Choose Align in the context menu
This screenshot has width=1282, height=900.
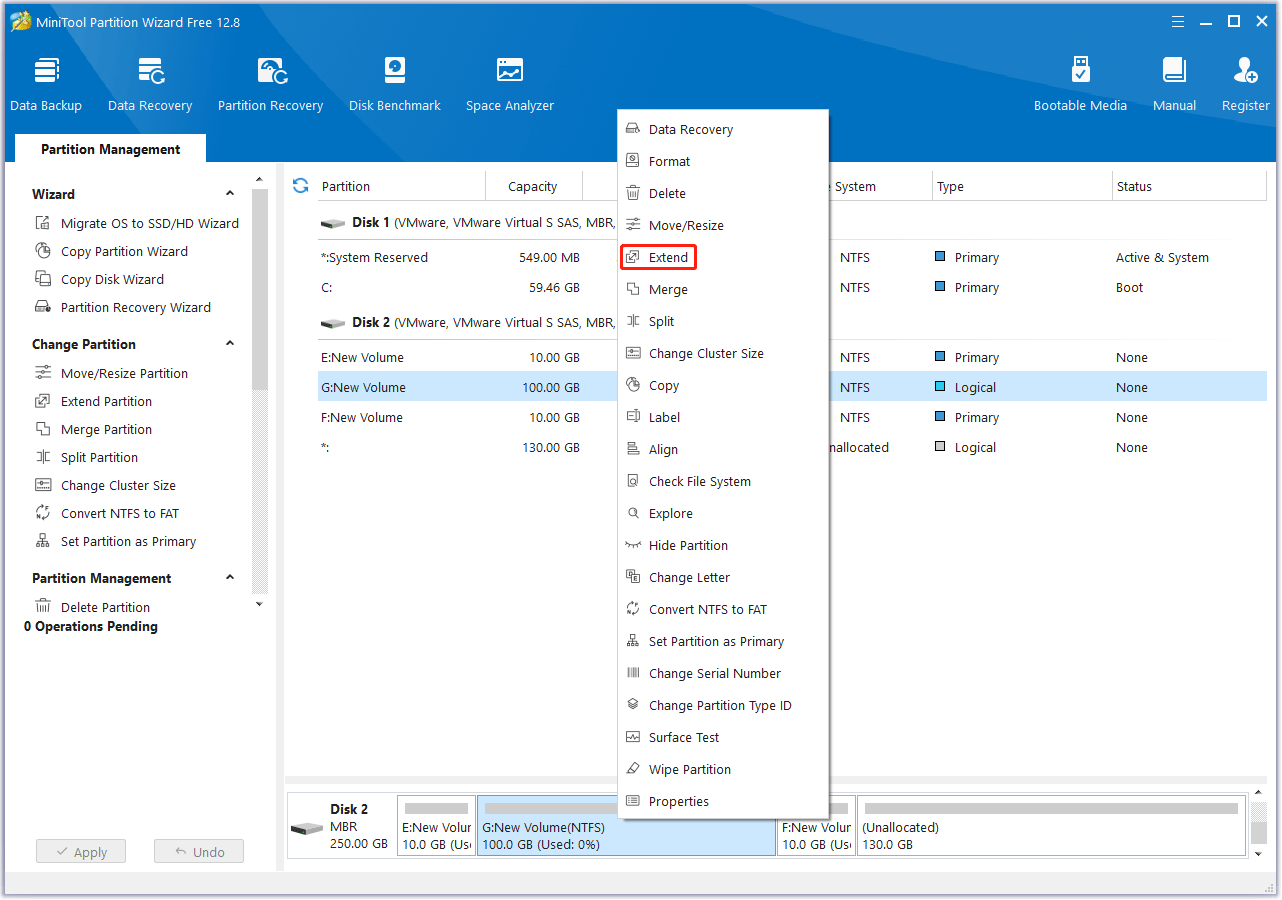[723, 449]
